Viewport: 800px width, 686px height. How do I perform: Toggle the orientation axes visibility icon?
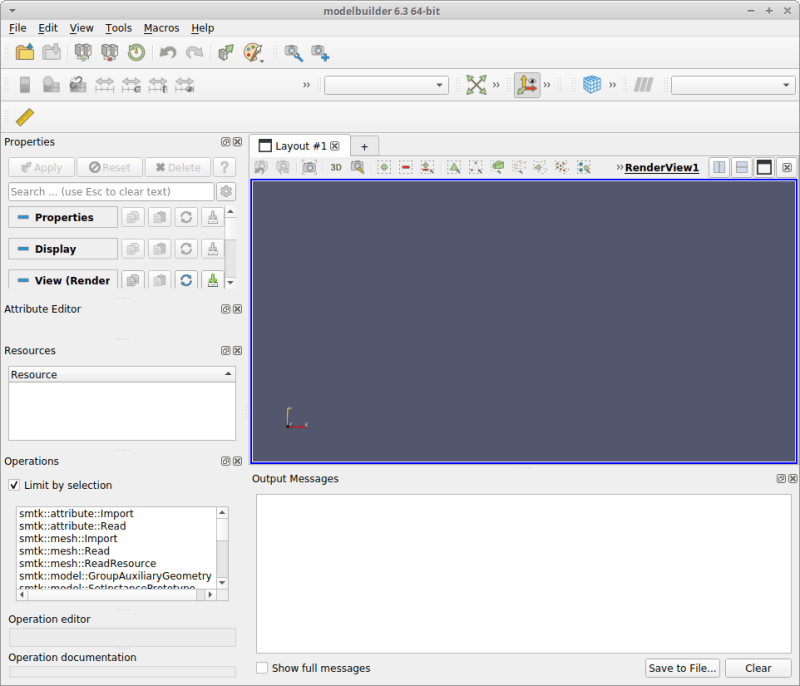point(527,85)
